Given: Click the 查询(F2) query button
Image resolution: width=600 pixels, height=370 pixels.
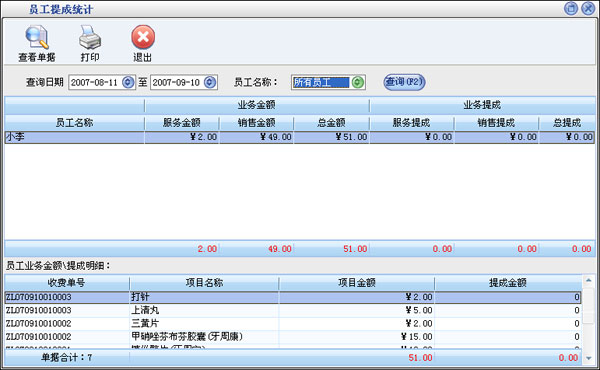Looking at the screenshot, I should coord(404,82).
